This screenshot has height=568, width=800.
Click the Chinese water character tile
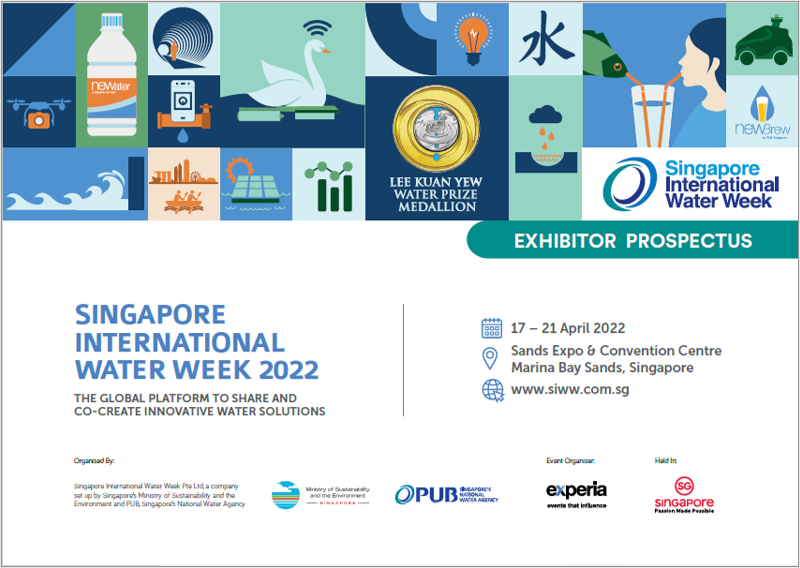tap(546, 39)
